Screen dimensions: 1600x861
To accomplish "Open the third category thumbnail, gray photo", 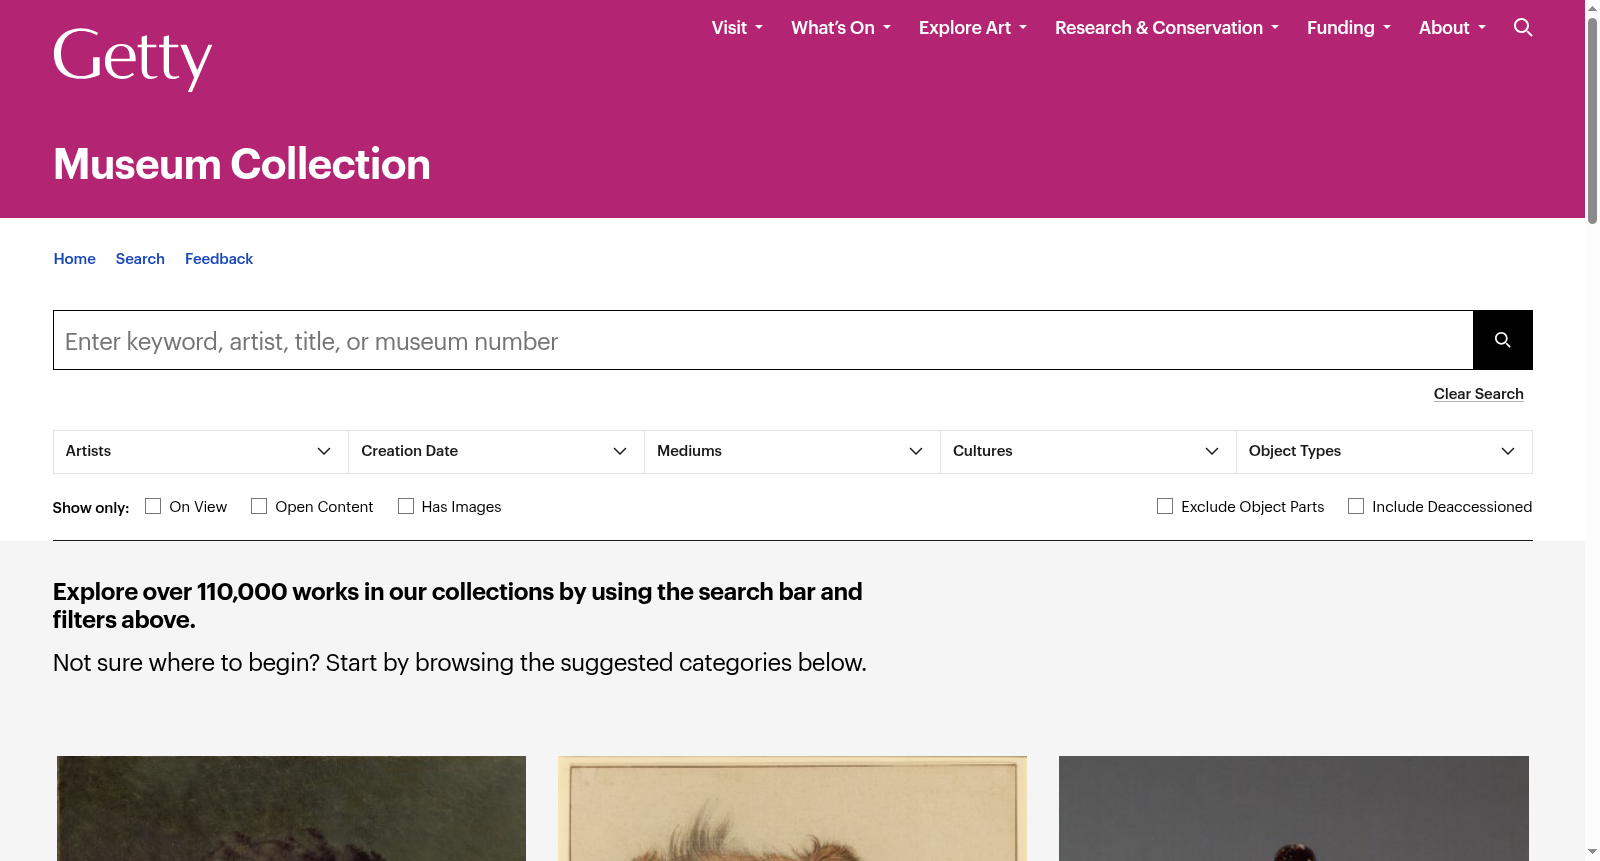I will tap(1294, 808).
